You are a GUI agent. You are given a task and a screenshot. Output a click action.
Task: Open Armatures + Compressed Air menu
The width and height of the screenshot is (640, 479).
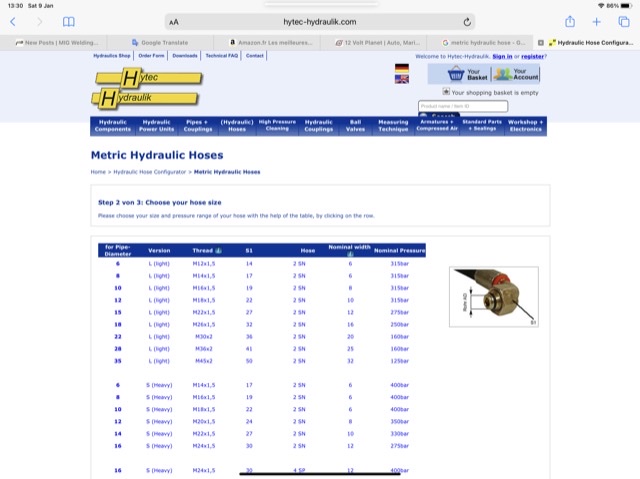tap(437, 125)
